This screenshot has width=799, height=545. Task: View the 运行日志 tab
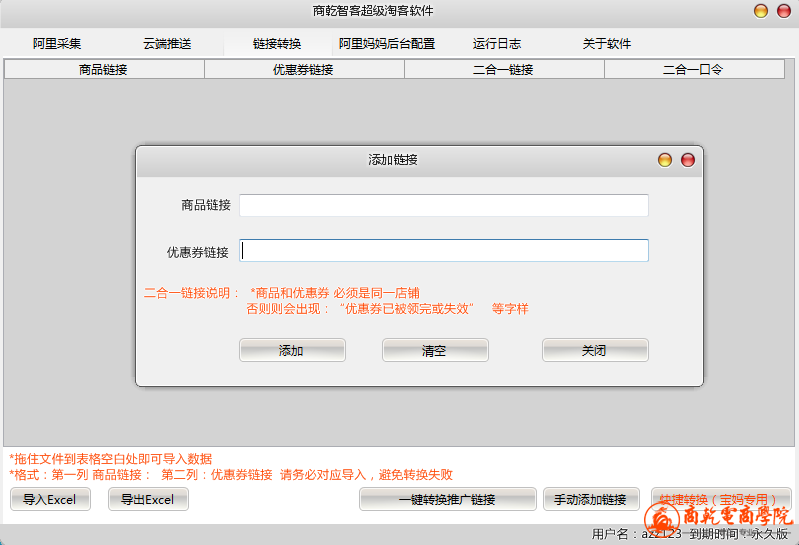pyautogui.click(x=497, y=44)
